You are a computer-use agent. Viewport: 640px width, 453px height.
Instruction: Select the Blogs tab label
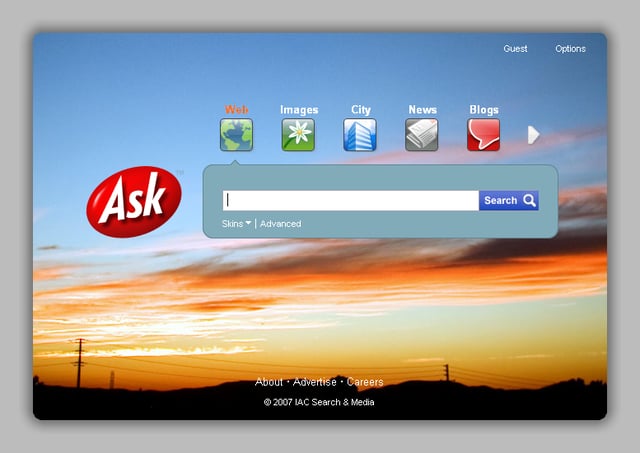484,110
